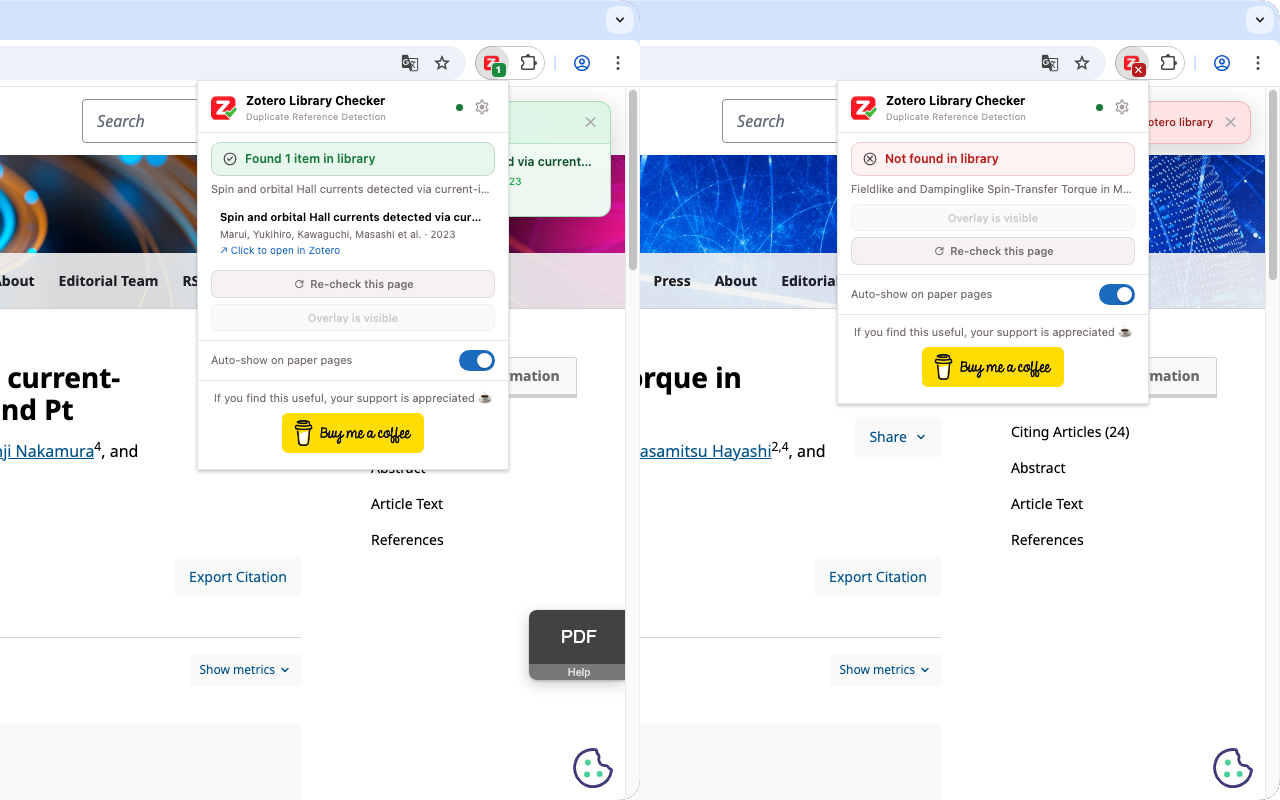Click Found 1 item in library banner

click(x=353, y=159)
